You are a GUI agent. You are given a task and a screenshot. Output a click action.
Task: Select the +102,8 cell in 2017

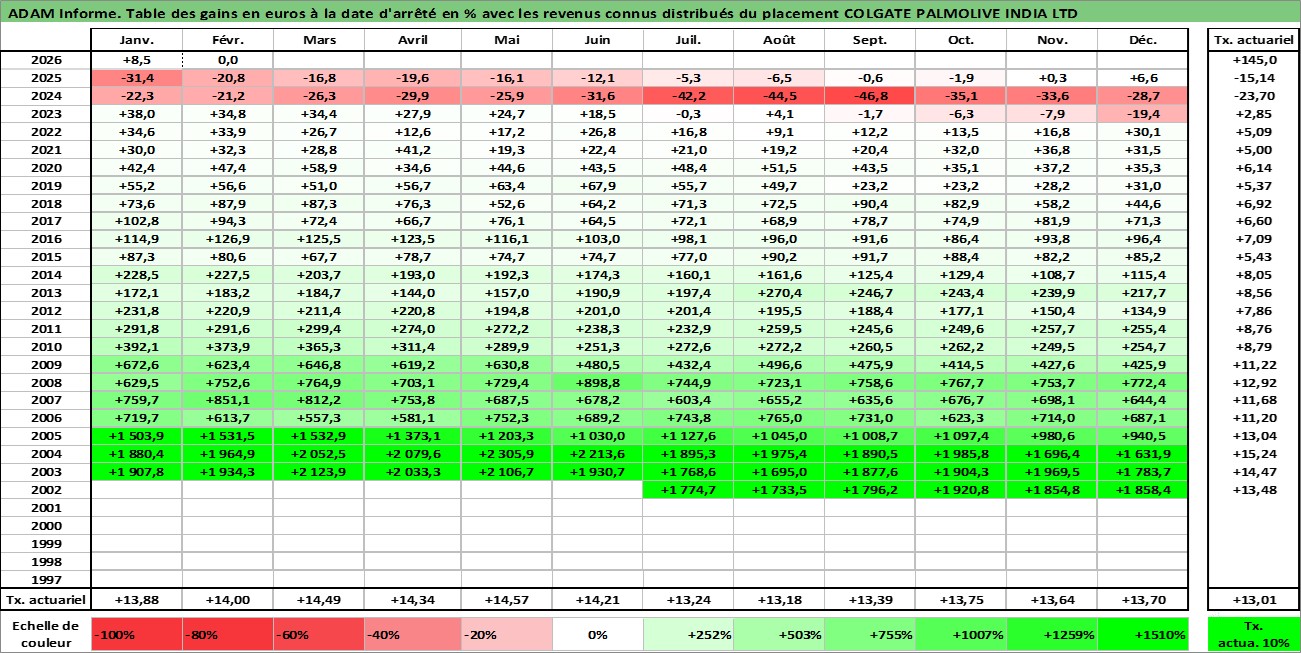coord(136,221)
